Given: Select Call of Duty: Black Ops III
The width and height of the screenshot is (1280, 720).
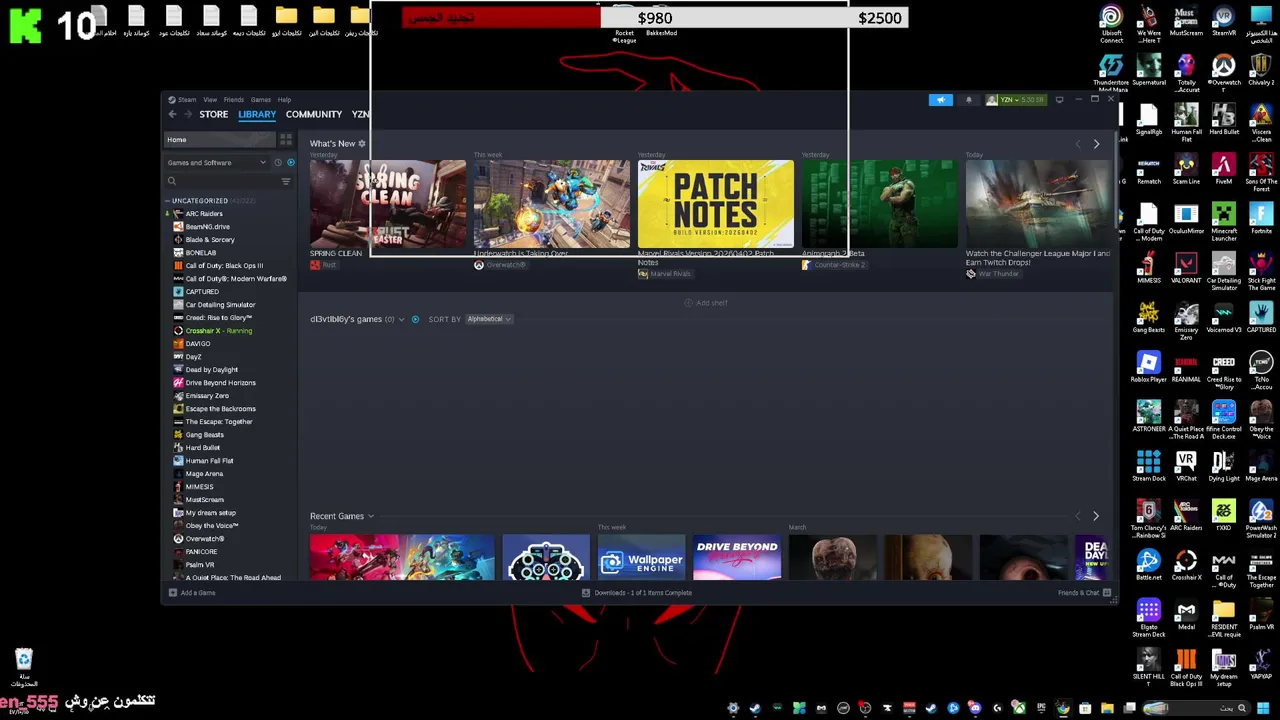Looking at the screenshot, I should coord(224,266).
